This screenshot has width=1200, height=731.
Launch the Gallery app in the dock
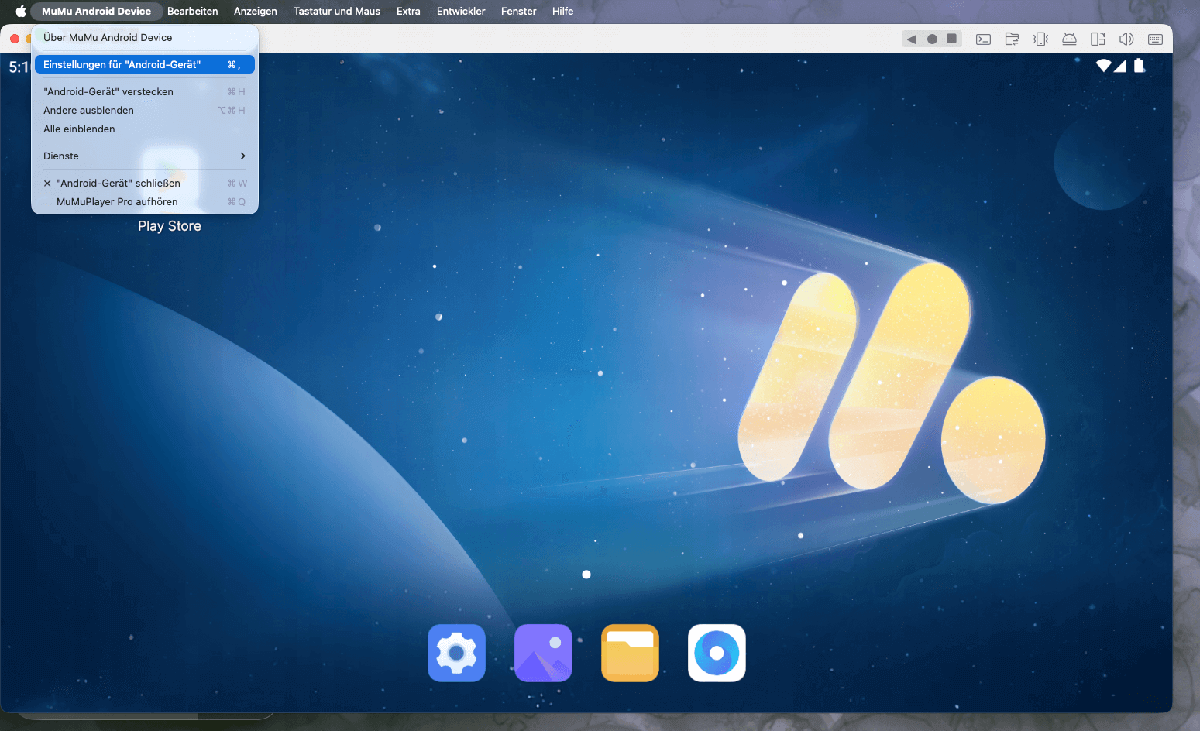point(543,652)
